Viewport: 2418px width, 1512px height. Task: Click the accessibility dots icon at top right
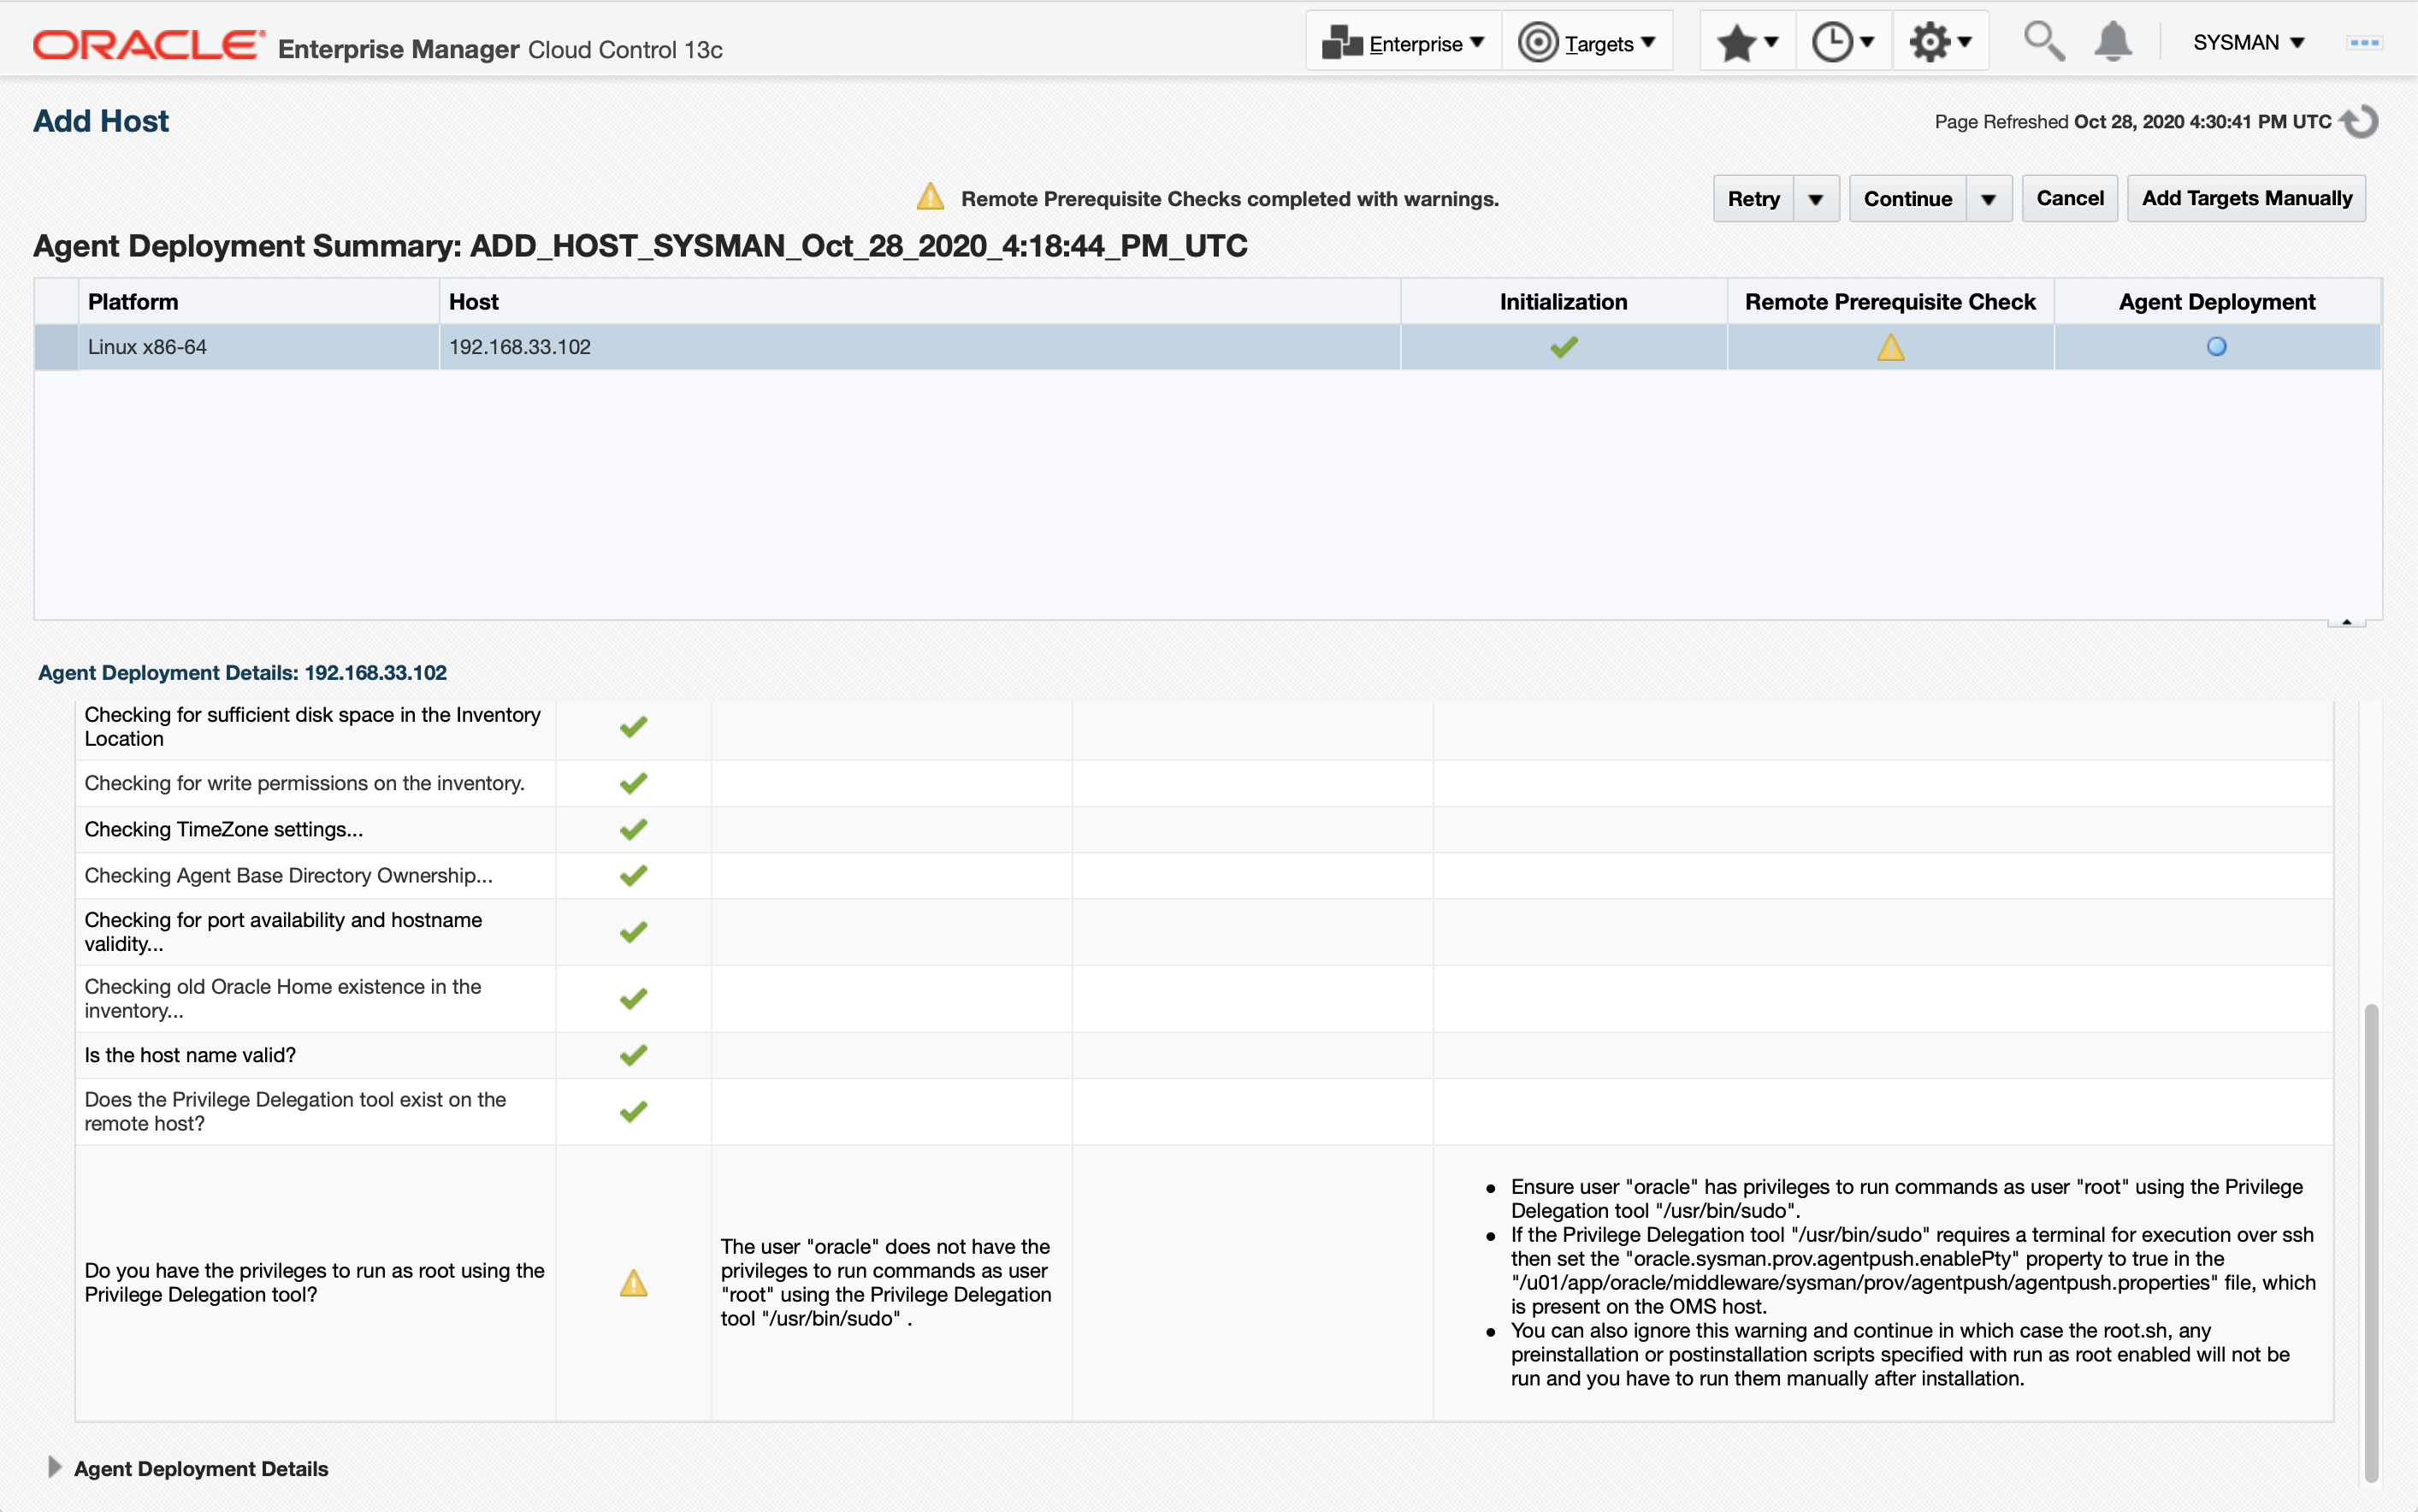click(x=2364, y=43)
